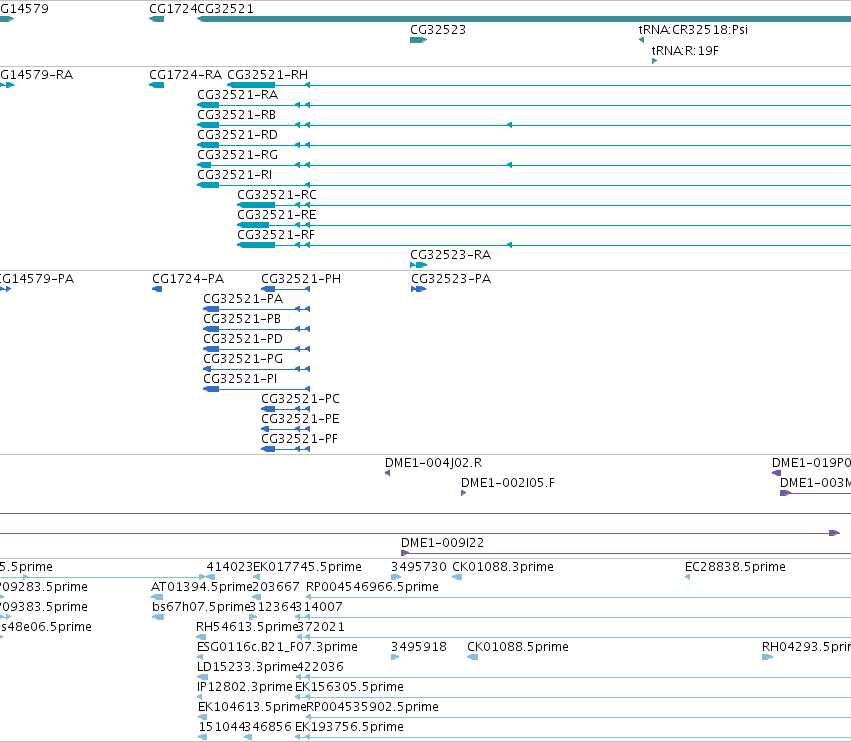The height and width of the screenshot is (742, 851).
Task: Click the CG14579-PA protein label
Action: point(37,278)
